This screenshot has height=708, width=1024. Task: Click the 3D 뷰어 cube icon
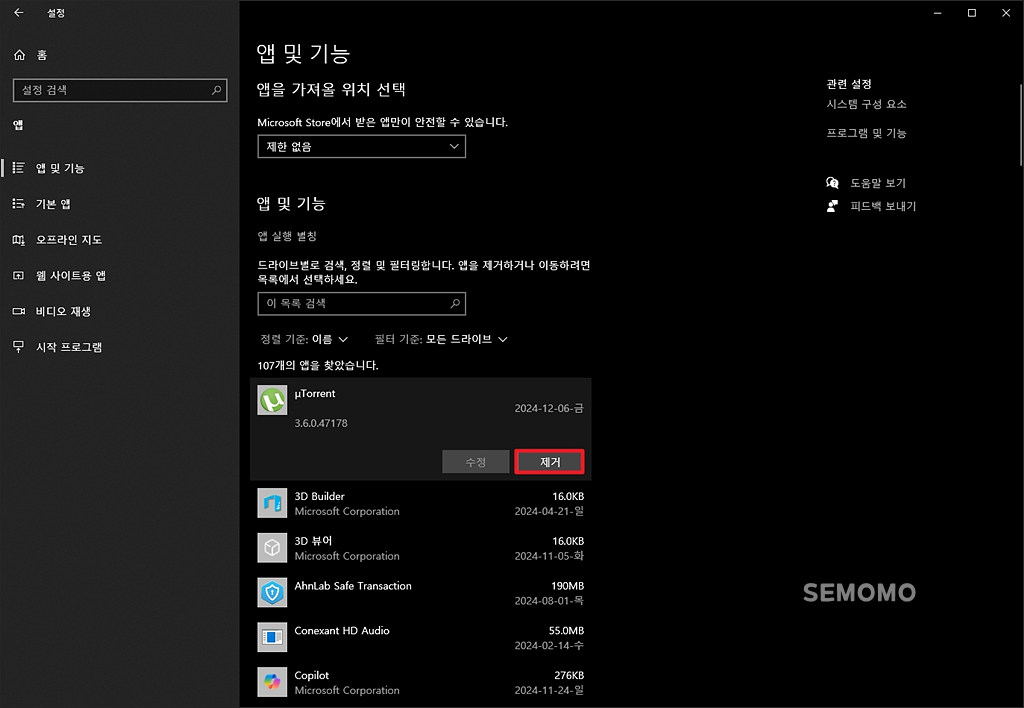[272, 547]
